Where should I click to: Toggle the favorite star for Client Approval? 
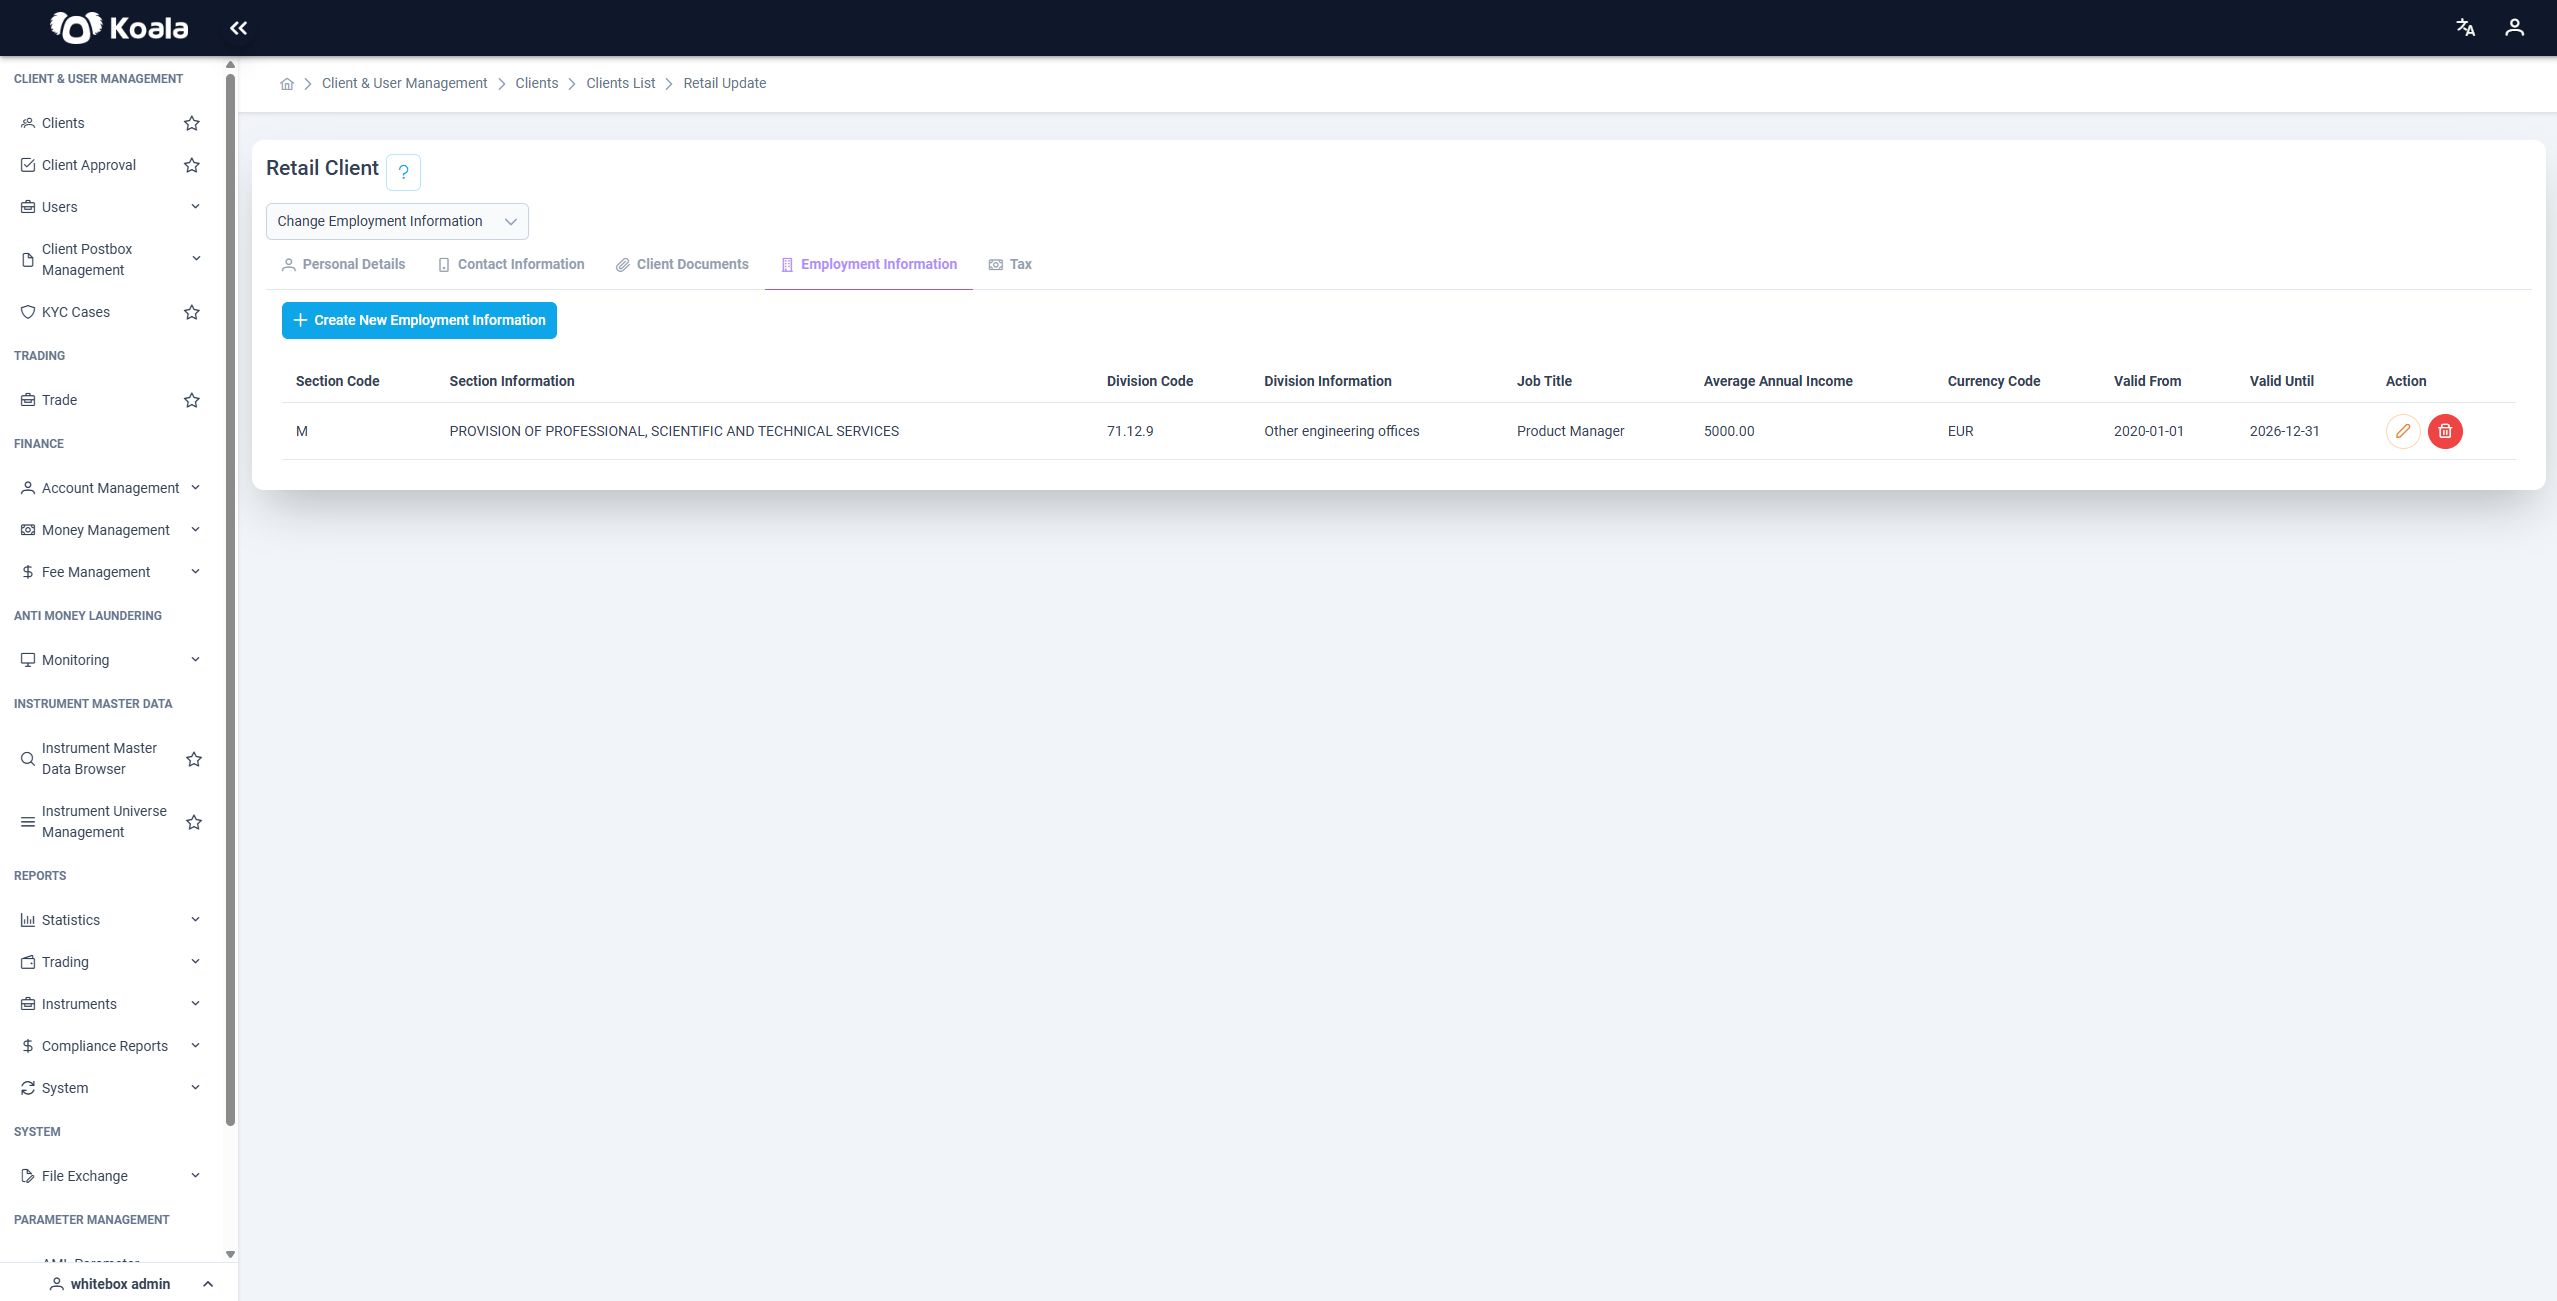(x=192, y=165)
